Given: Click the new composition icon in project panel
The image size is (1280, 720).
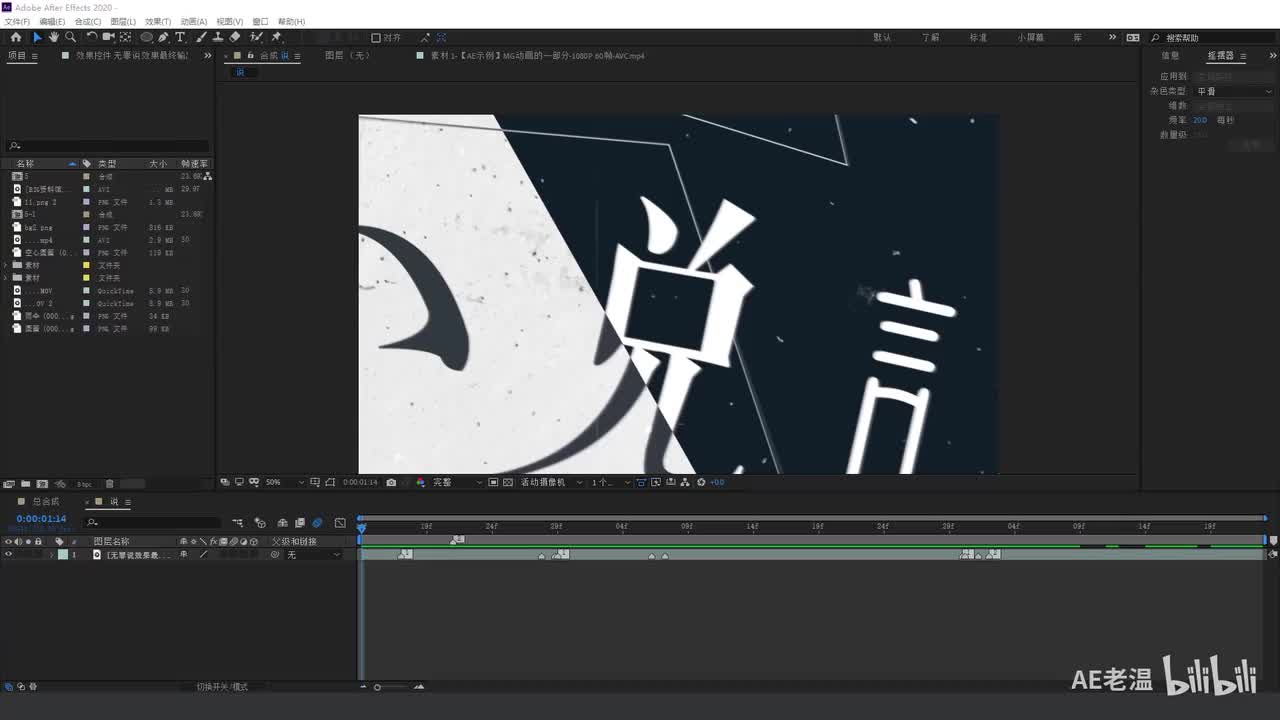Looking at the screenshot, I should (43, 484).
